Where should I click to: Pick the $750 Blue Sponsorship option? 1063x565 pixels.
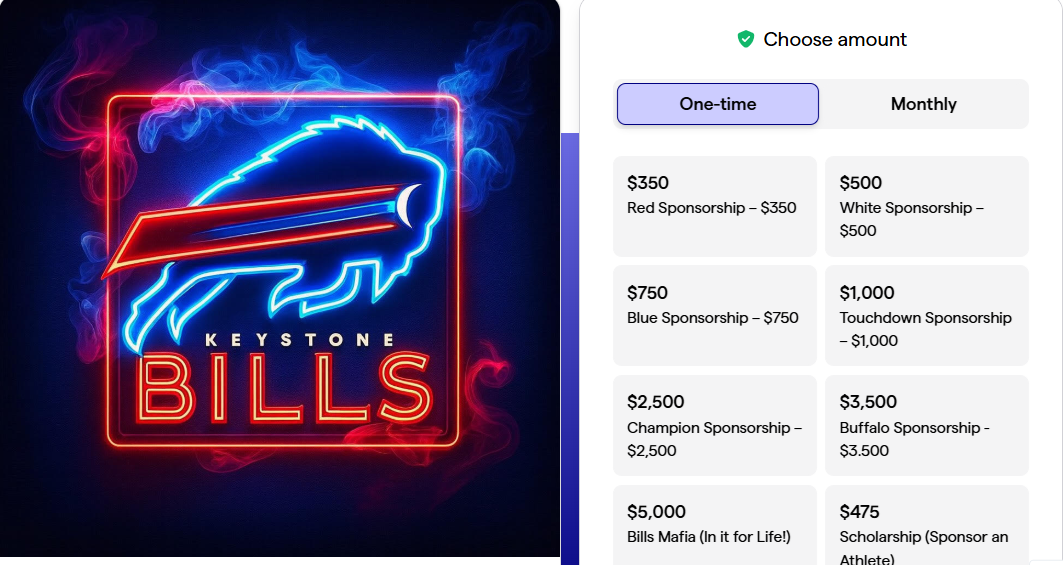click(x=714, y=315)
